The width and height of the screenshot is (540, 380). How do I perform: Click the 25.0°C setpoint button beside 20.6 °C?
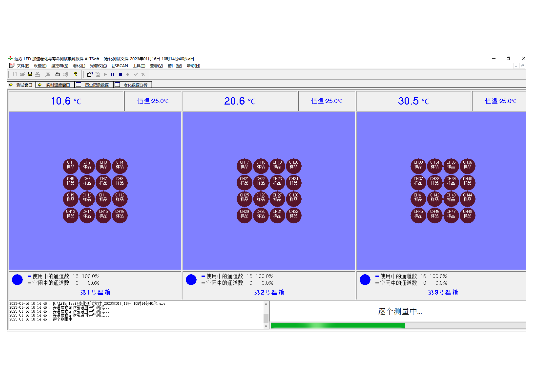[326, 101]
